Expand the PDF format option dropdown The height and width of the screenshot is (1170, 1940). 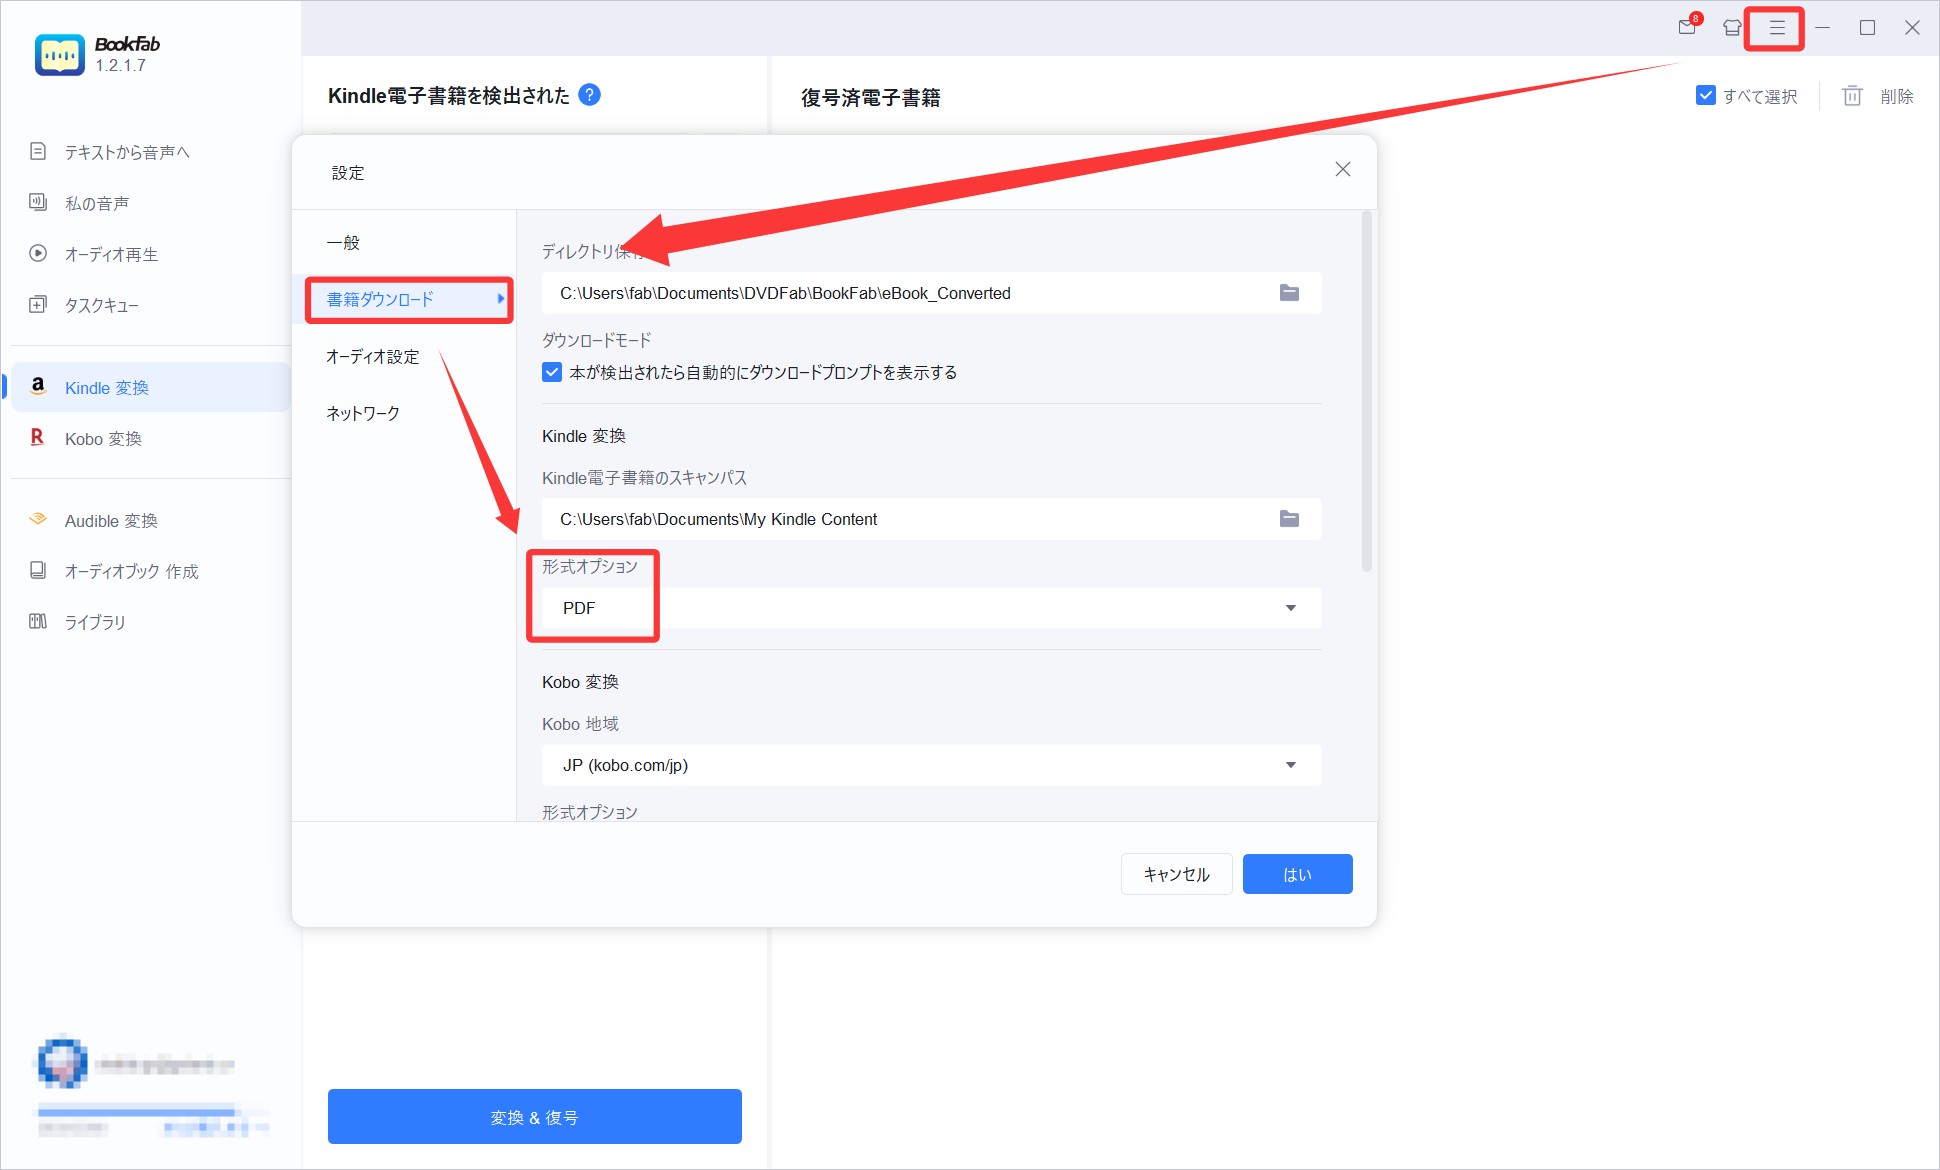[x=1290, y=608]
